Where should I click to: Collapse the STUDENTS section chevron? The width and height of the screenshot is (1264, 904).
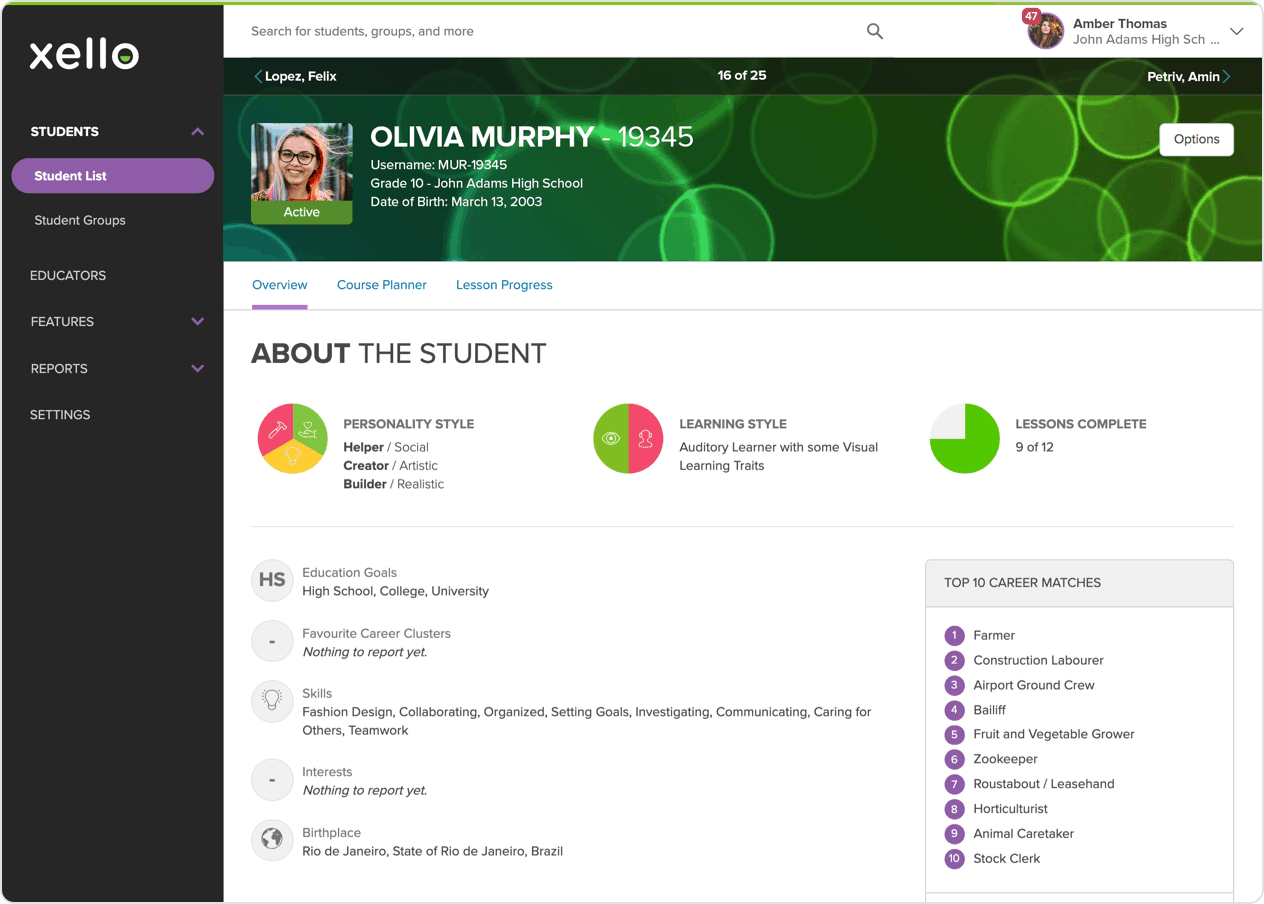tap(197, 131)
